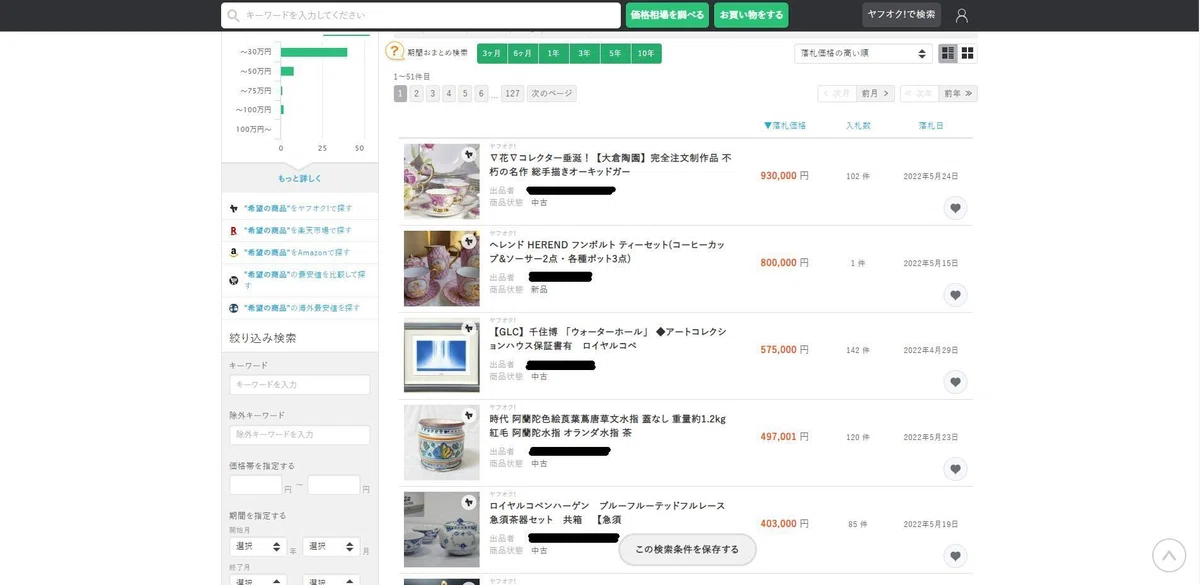Open the user account icon in header
Viewport: 1200px width, 585px height.
click(x=962, y=15)
